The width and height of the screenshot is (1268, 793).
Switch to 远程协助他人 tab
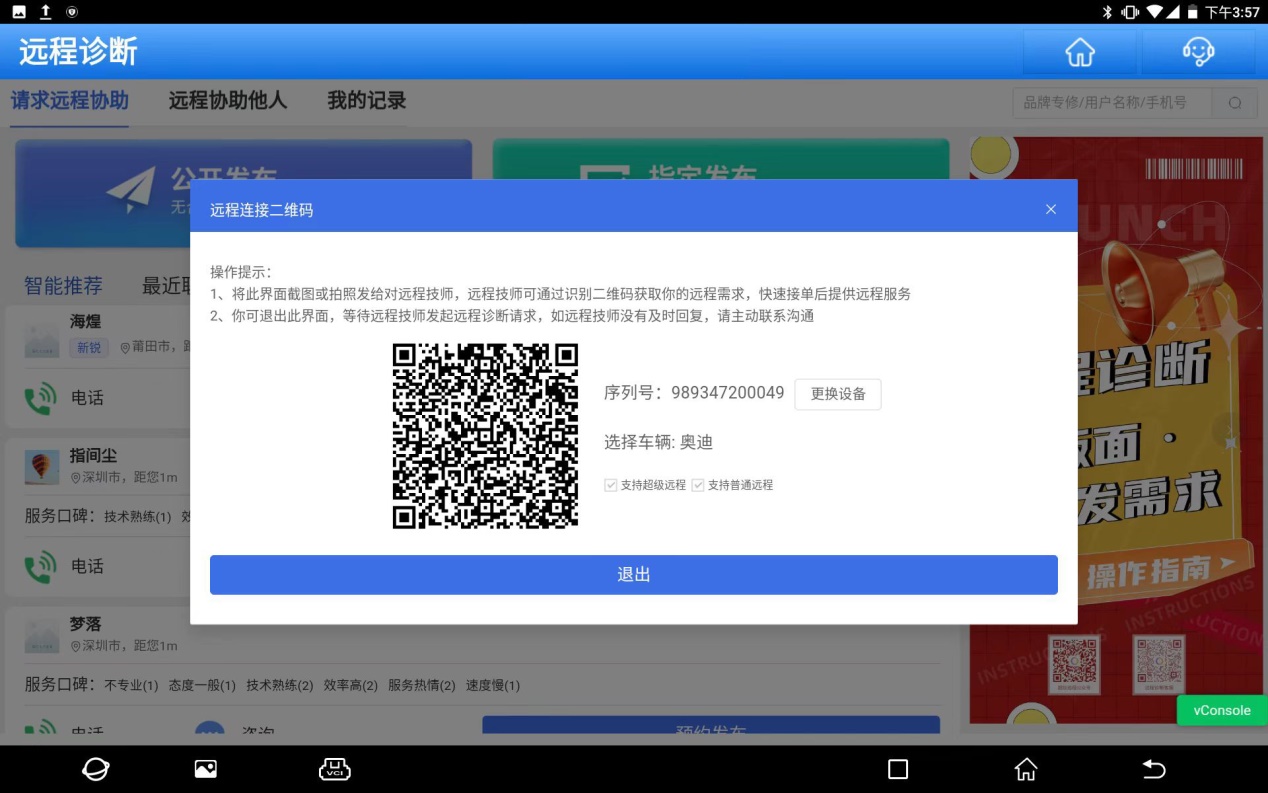[x=227, y=101]
